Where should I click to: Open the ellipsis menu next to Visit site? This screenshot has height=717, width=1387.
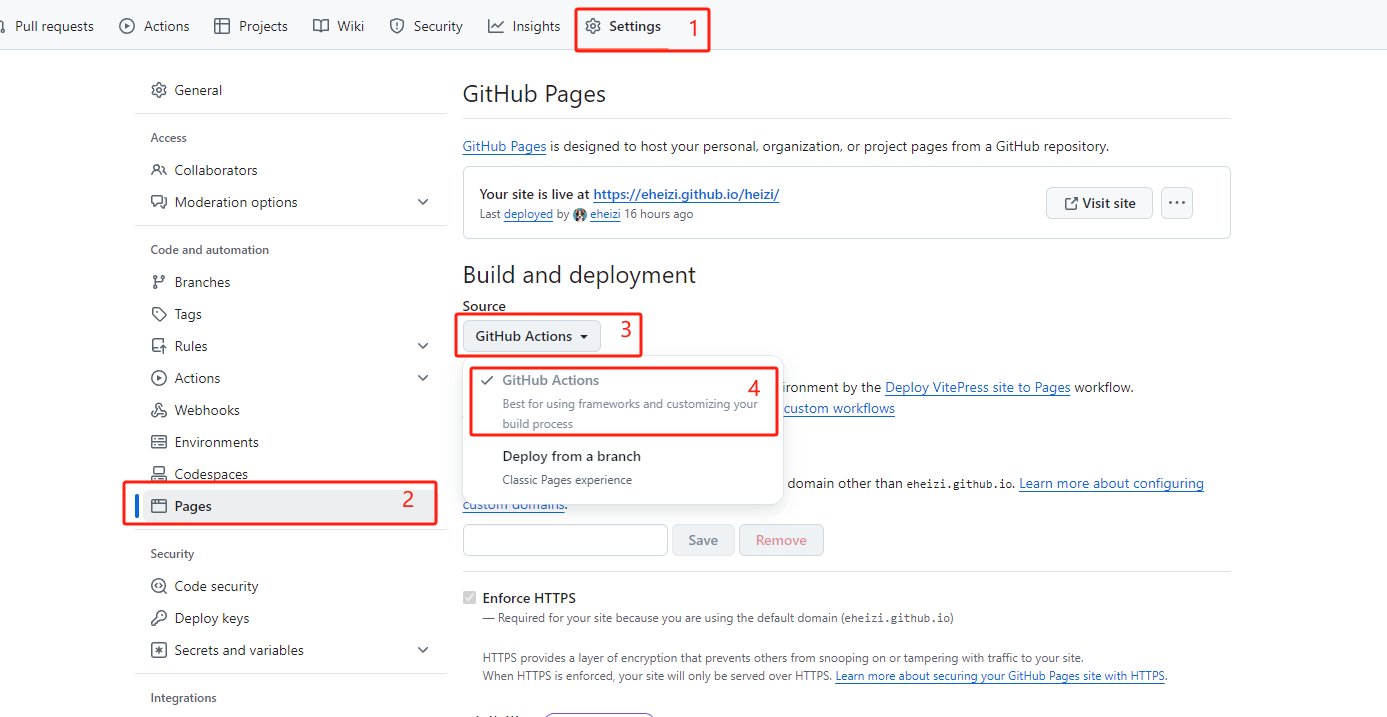click(x=1176, y=202)
